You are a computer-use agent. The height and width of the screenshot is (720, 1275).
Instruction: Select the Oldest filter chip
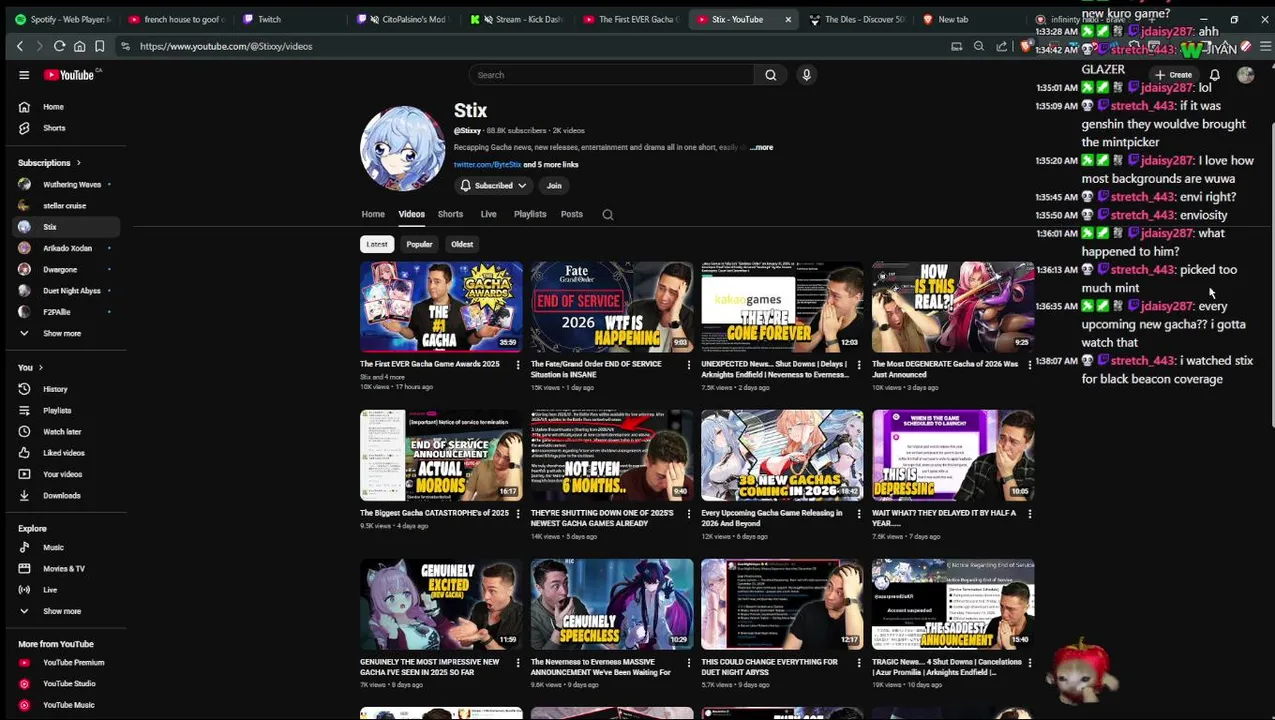click(x=462, y=244)
